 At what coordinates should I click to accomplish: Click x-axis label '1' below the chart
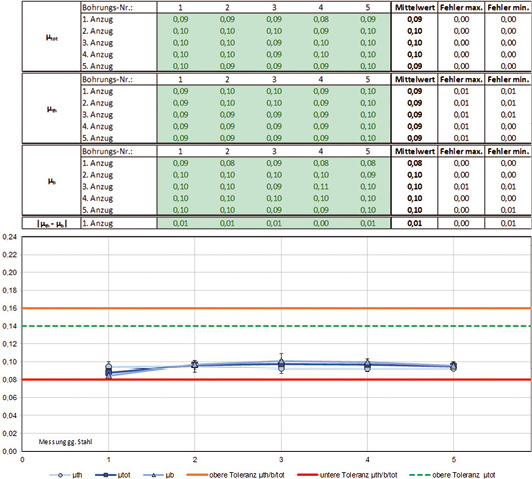click(x=109, y=460)
